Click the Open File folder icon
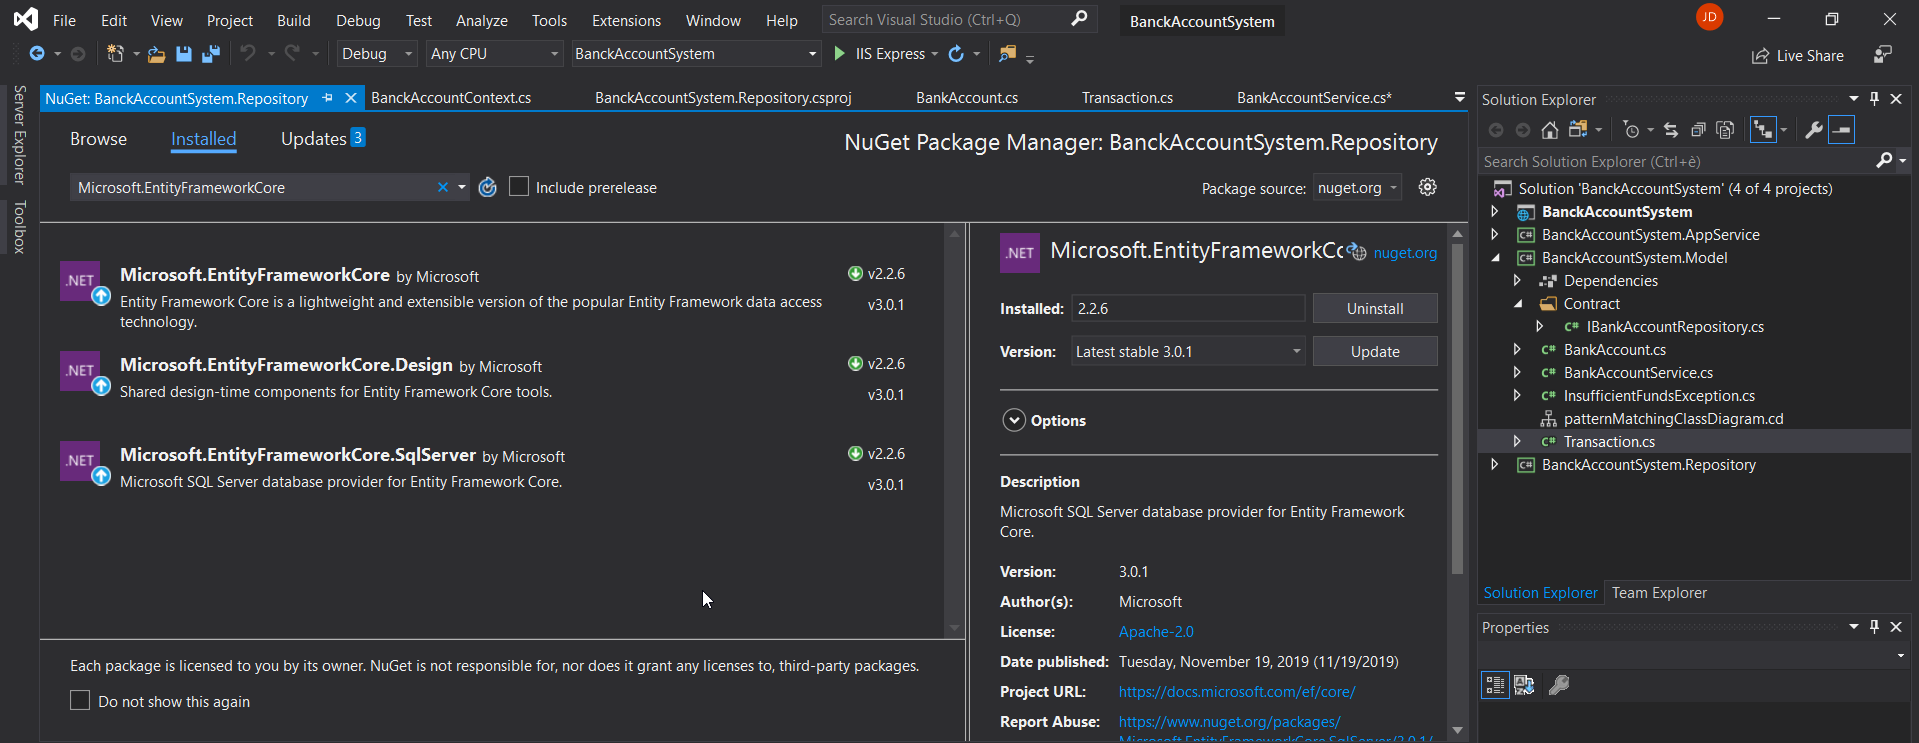Screen dimensions: 1919x743 click(156, 54)
